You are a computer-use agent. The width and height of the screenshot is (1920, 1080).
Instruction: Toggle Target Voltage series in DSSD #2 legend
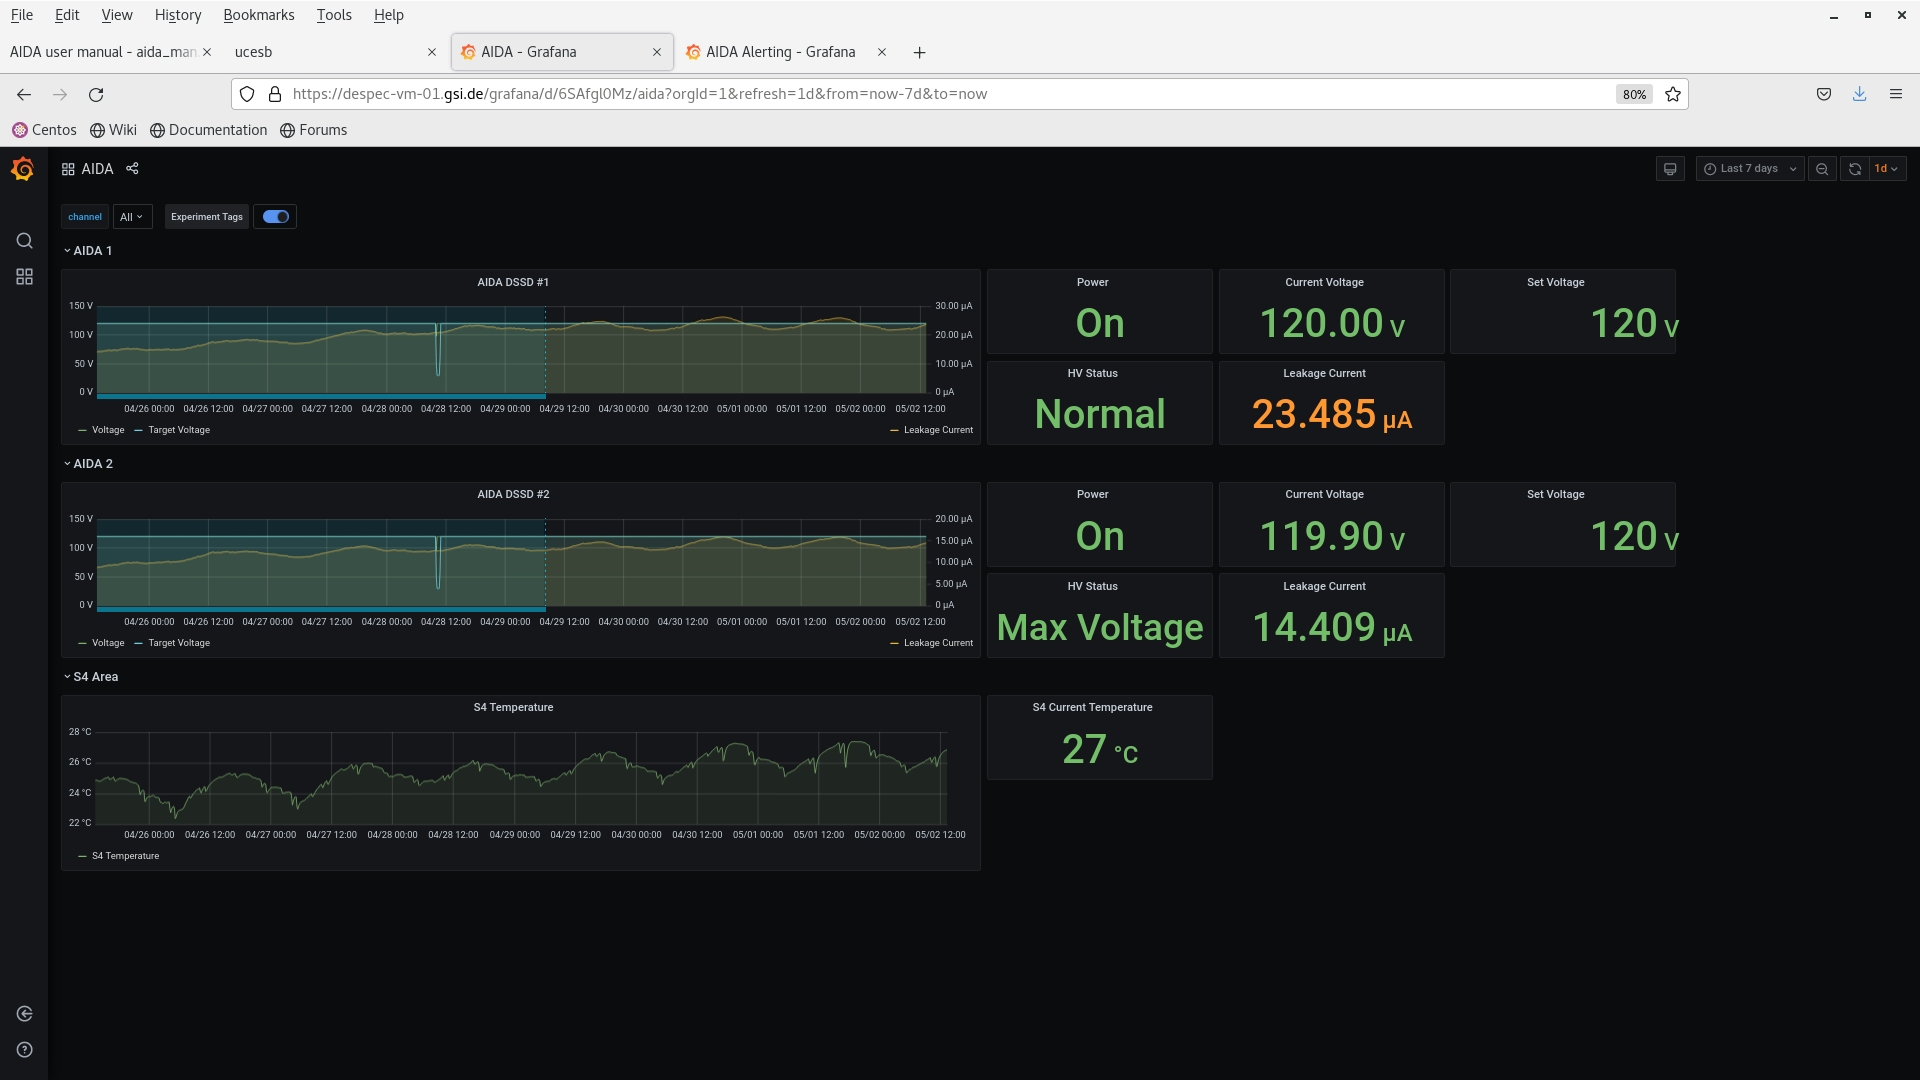click(x=178, y=643)
